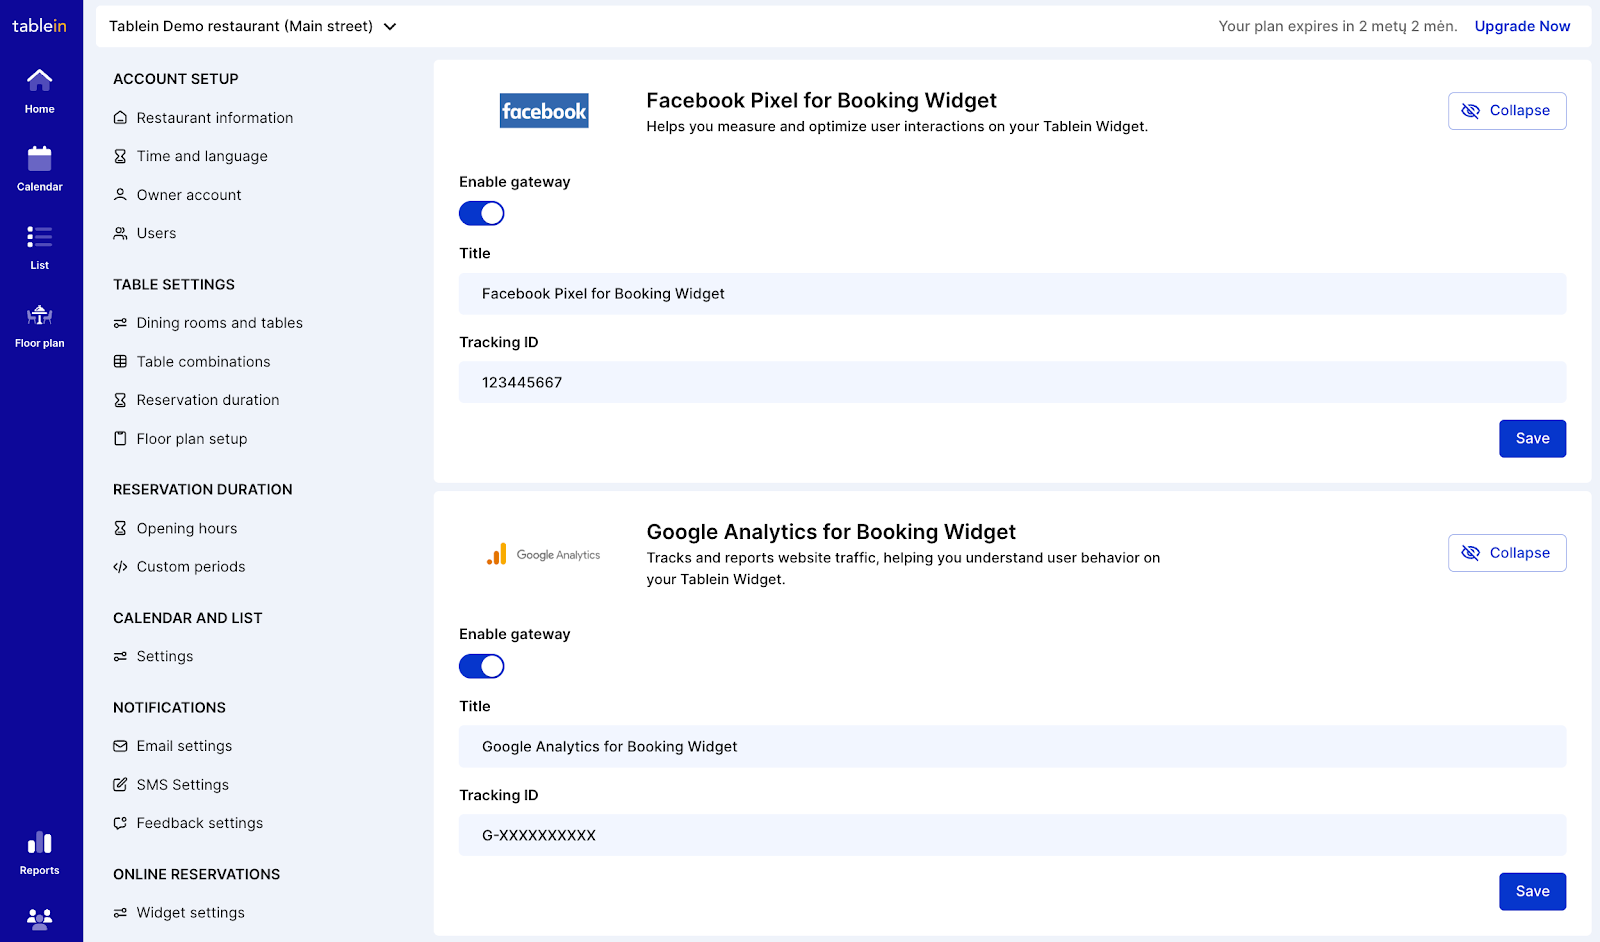1600x942 pixels.
Task: Click the Google Analytics Tracking ID field
Action: pos(1012,835)
